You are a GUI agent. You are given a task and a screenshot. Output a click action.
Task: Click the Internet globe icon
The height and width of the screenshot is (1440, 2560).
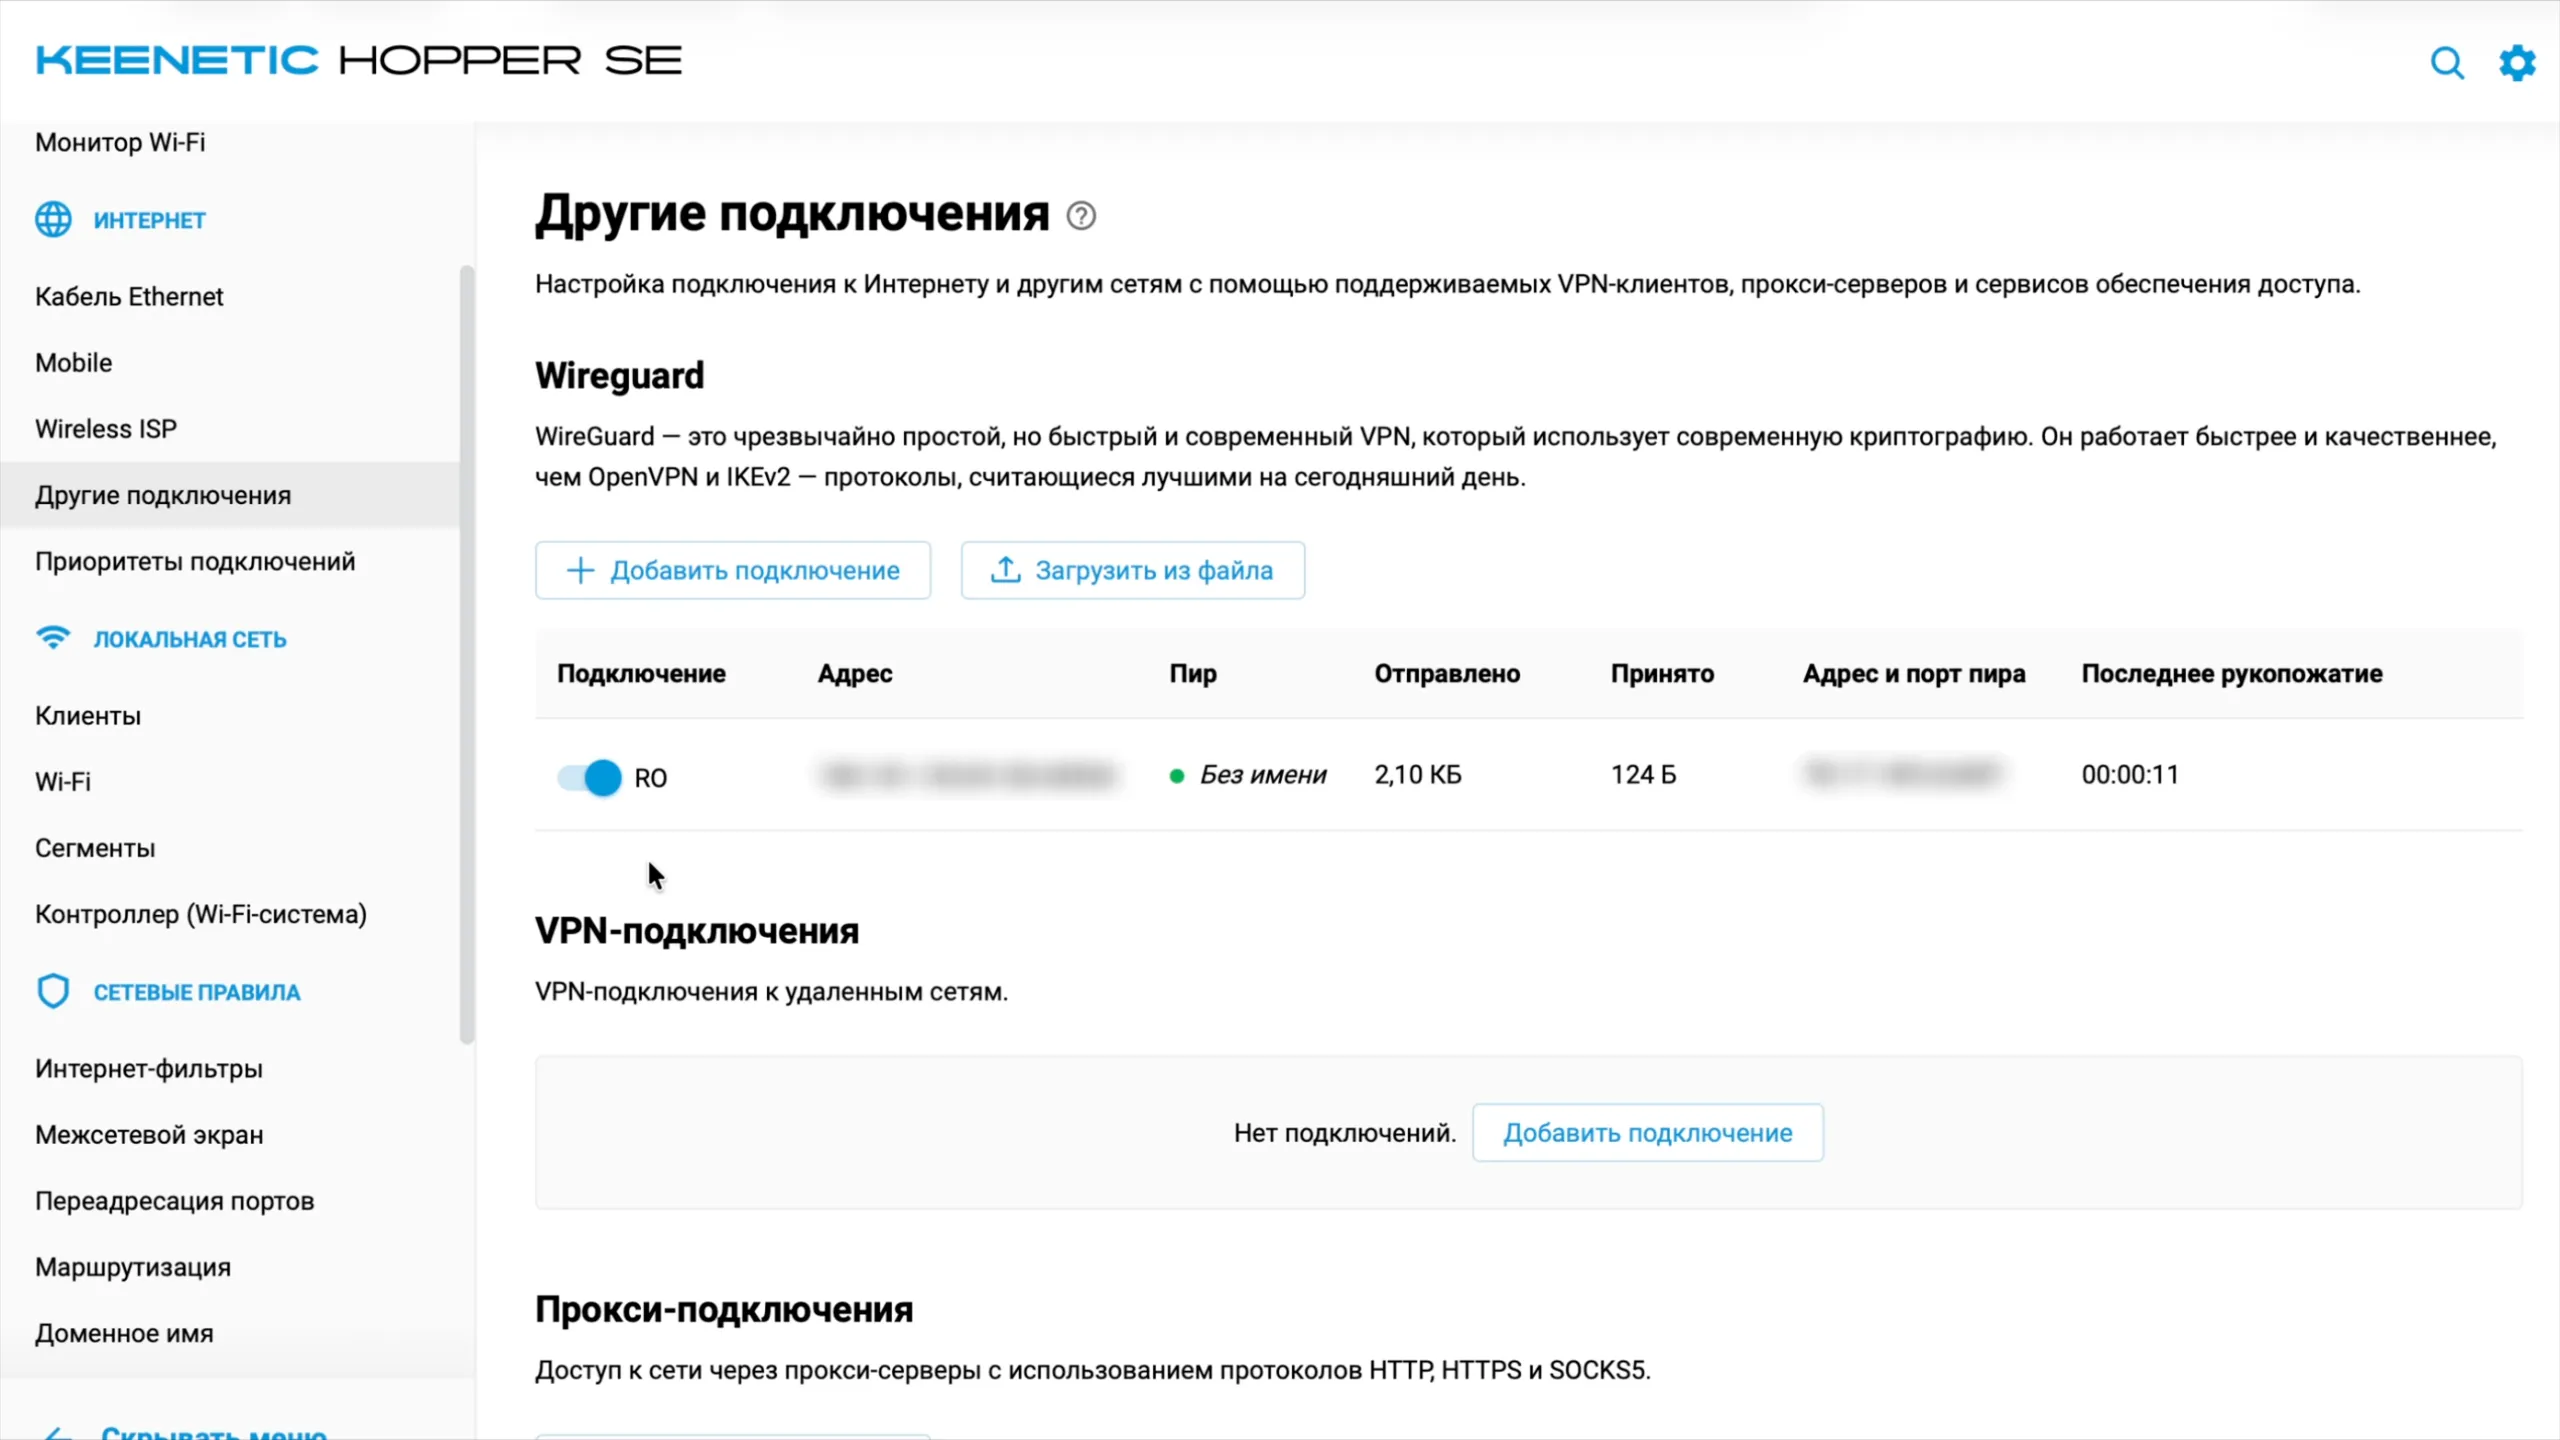point(53,219)
